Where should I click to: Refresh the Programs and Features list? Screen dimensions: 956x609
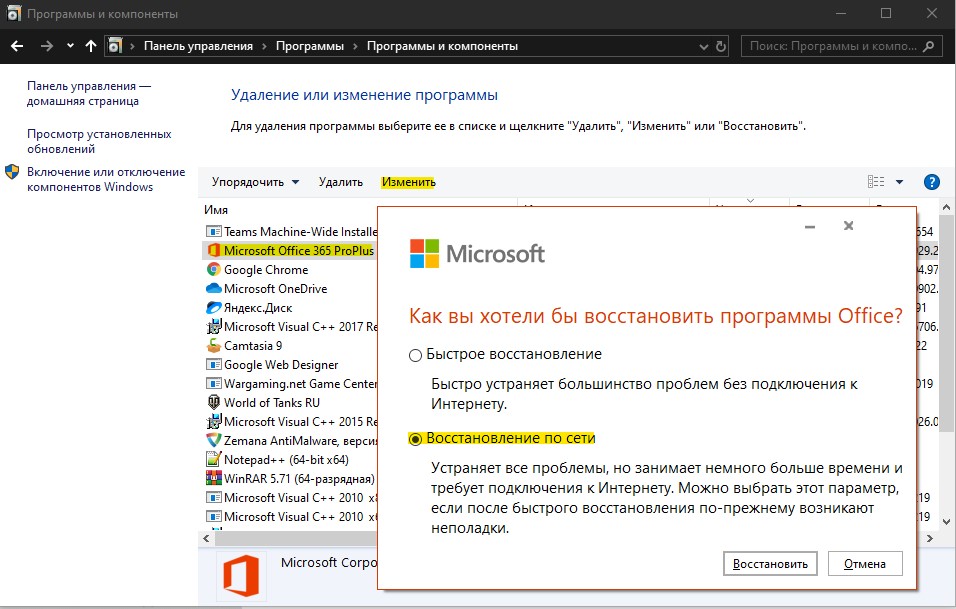coord(721,46)
